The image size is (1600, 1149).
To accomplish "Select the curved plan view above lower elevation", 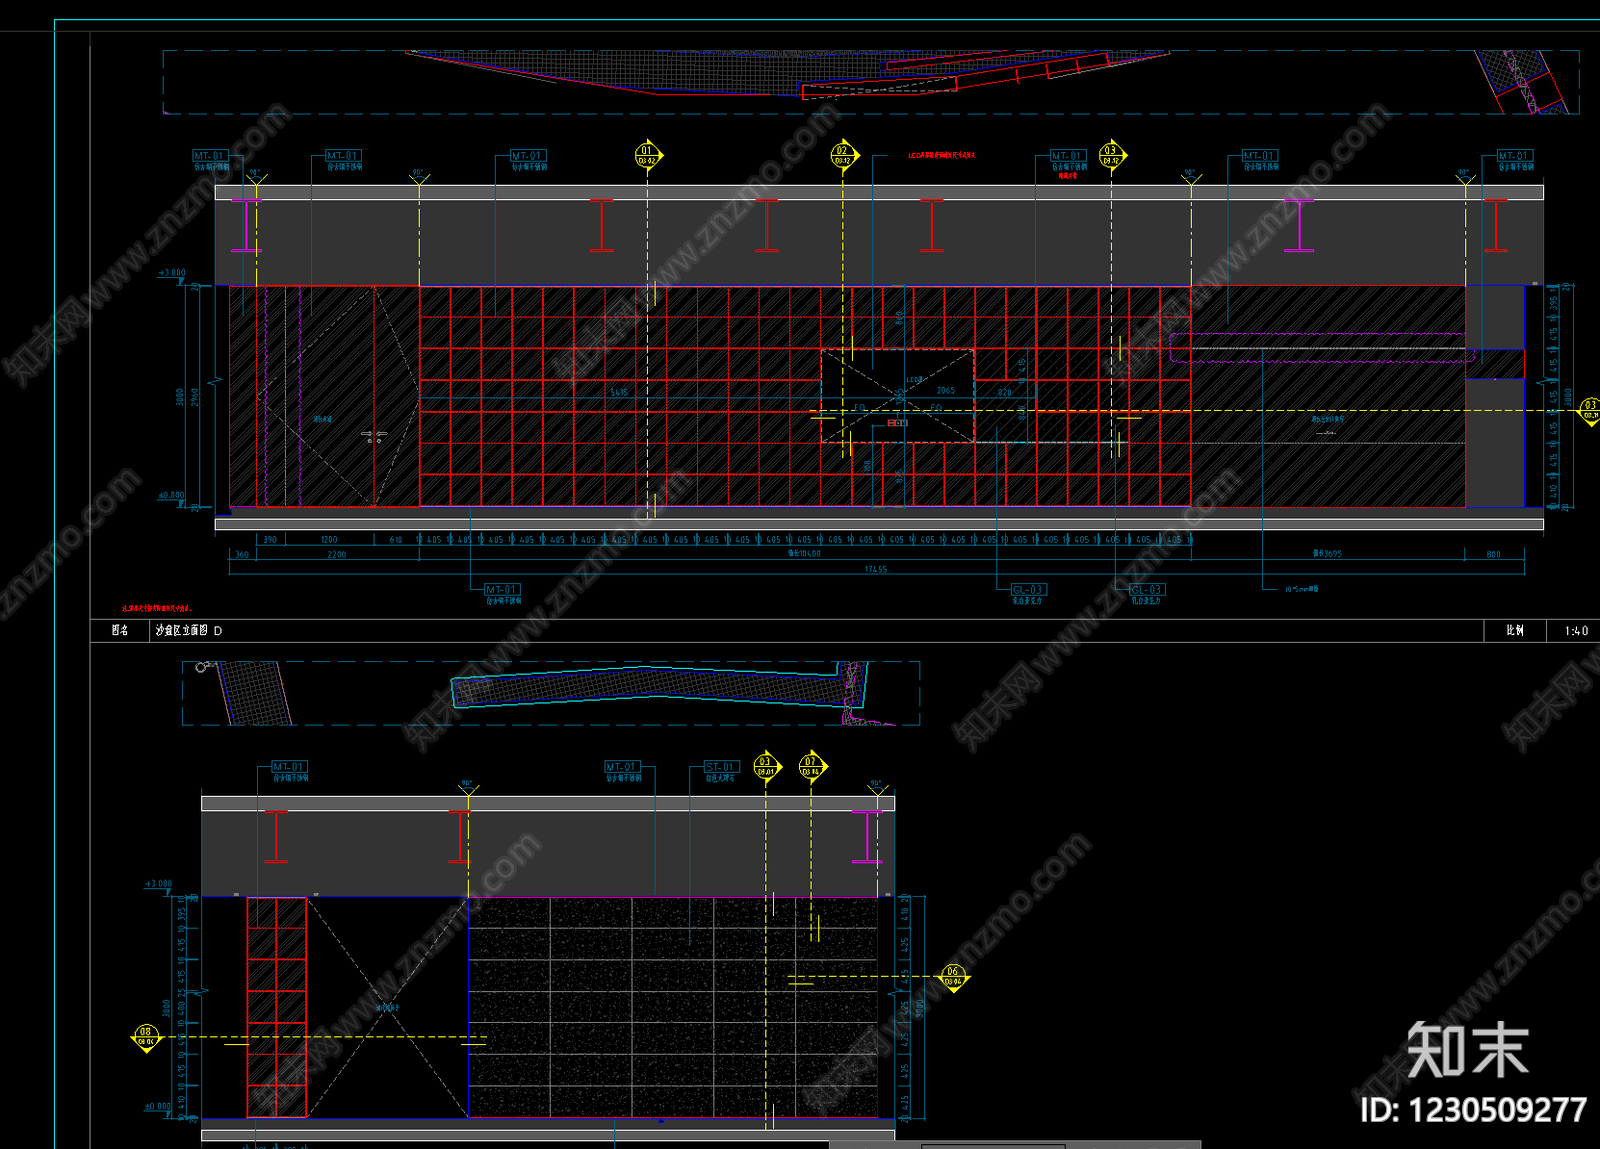I will (660, 688).
